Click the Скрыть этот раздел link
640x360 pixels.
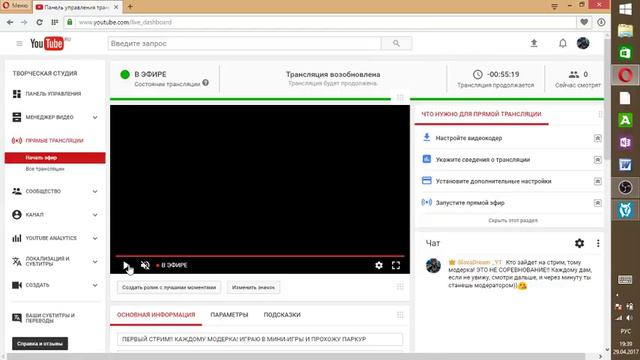pos(513,220)
